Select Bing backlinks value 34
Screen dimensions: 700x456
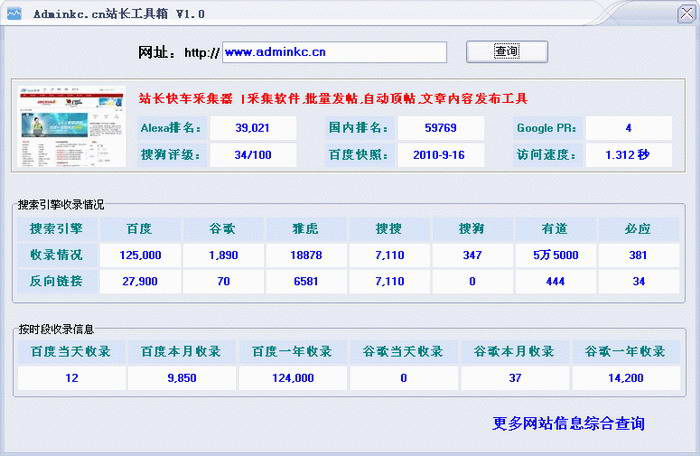coord(638,281)
